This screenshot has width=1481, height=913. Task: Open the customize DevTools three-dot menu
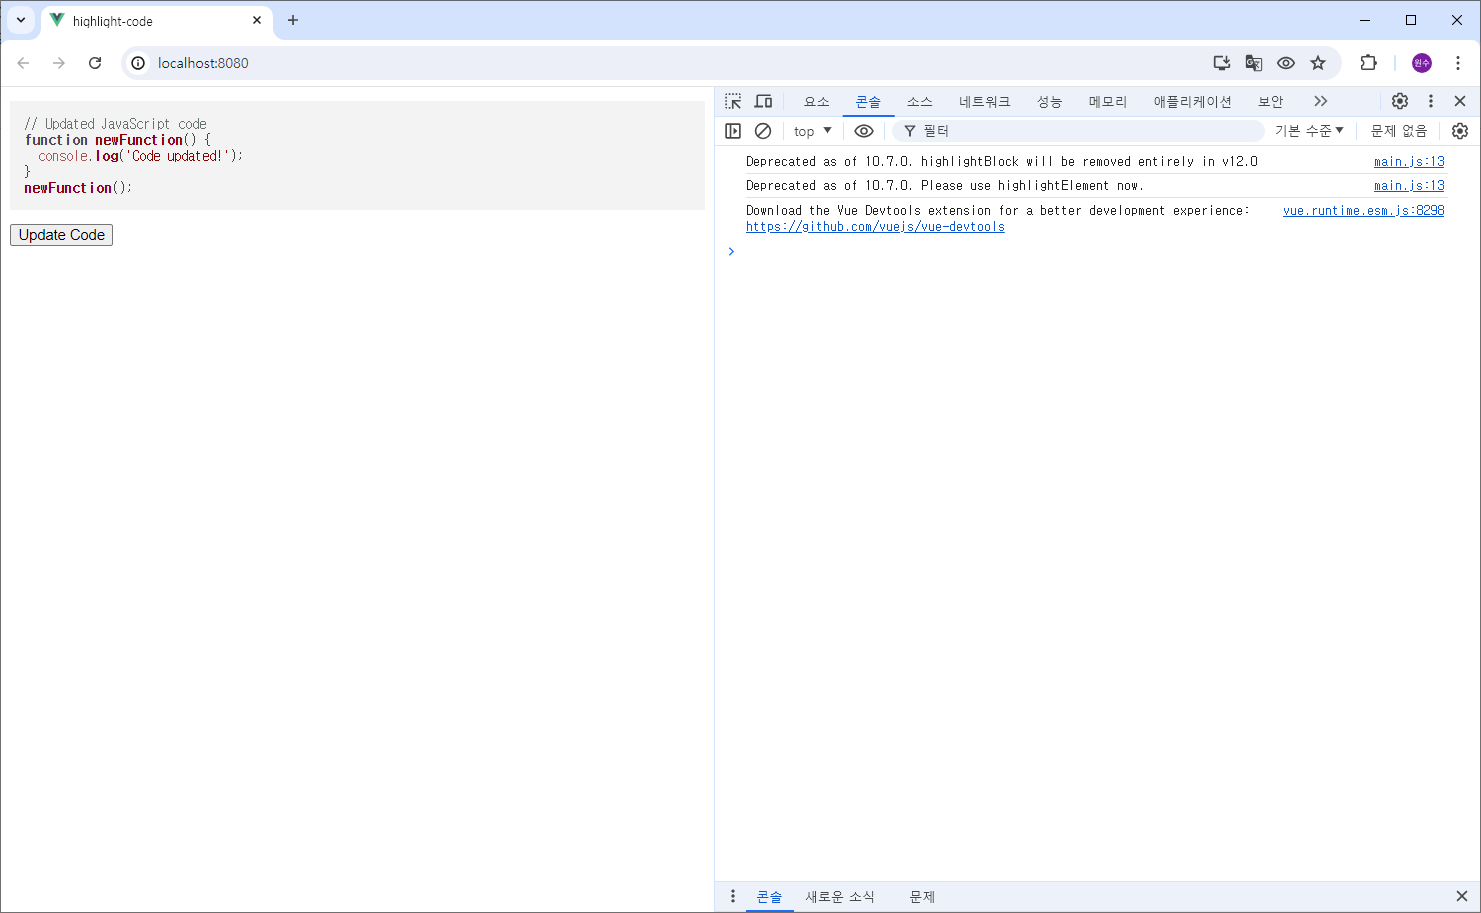click(1430, 101)
